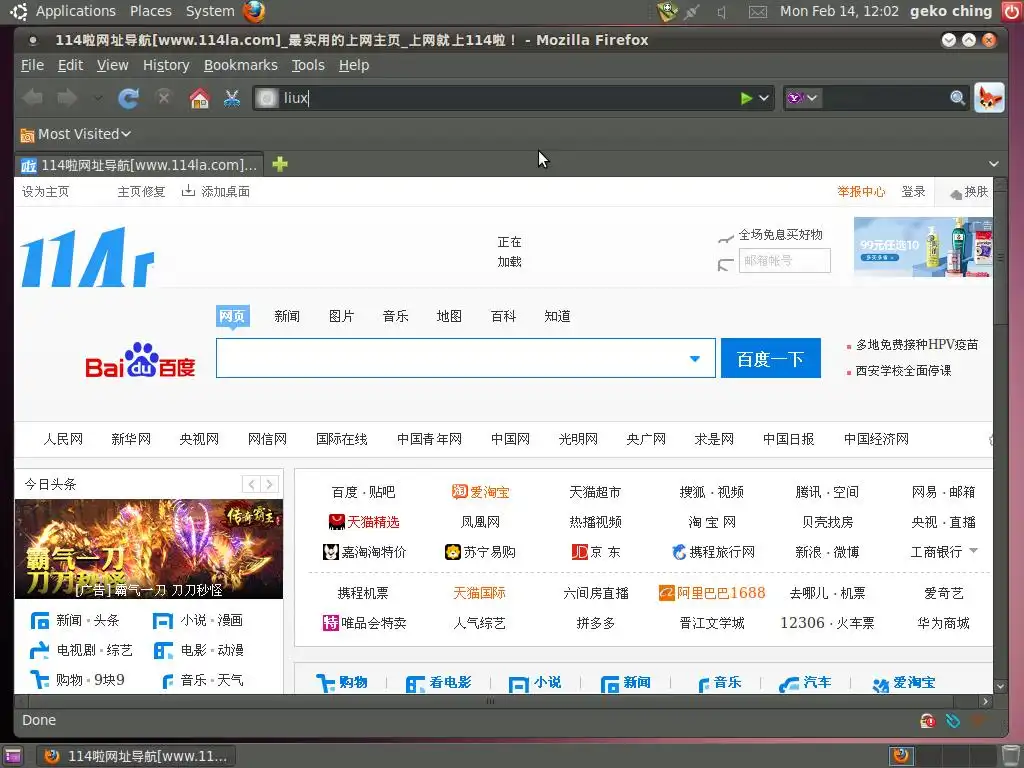Click the Firefox icon in the bottom panel tray
The width and height of the screenshot is (1024, 768).
click(901, 756)
